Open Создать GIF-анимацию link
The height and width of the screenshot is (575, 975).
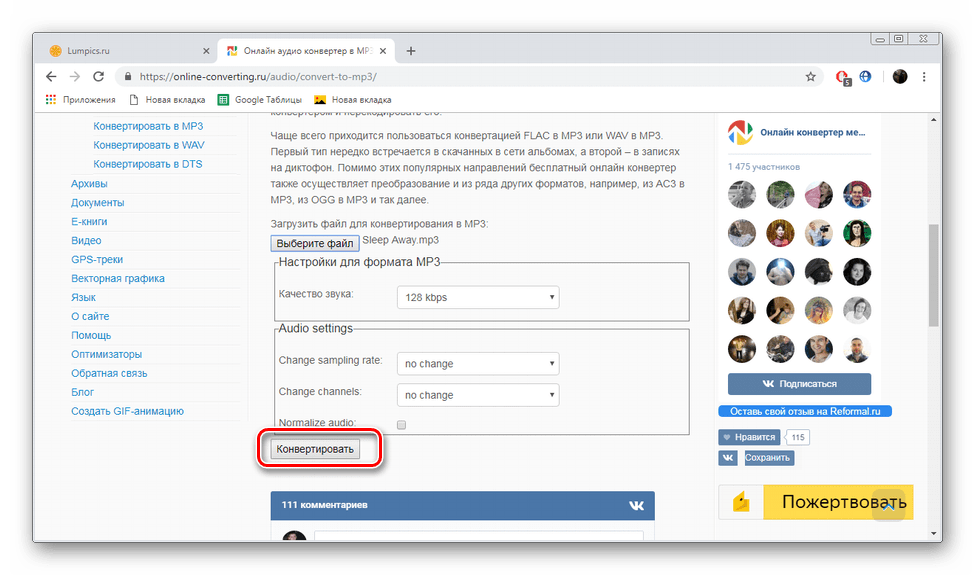(x=127, y=411)
